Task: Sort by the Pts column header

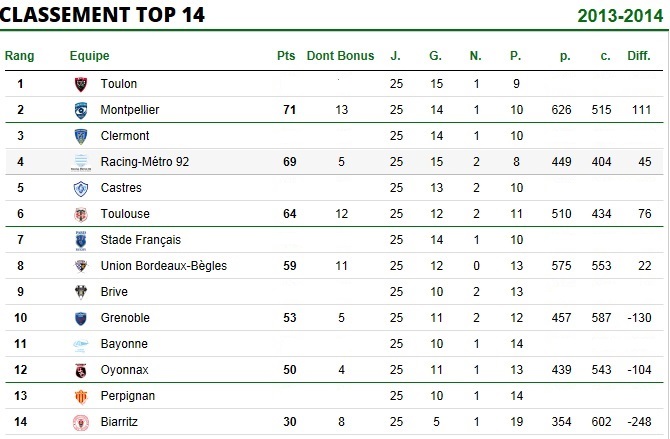Action: click(x=286, y=56)
